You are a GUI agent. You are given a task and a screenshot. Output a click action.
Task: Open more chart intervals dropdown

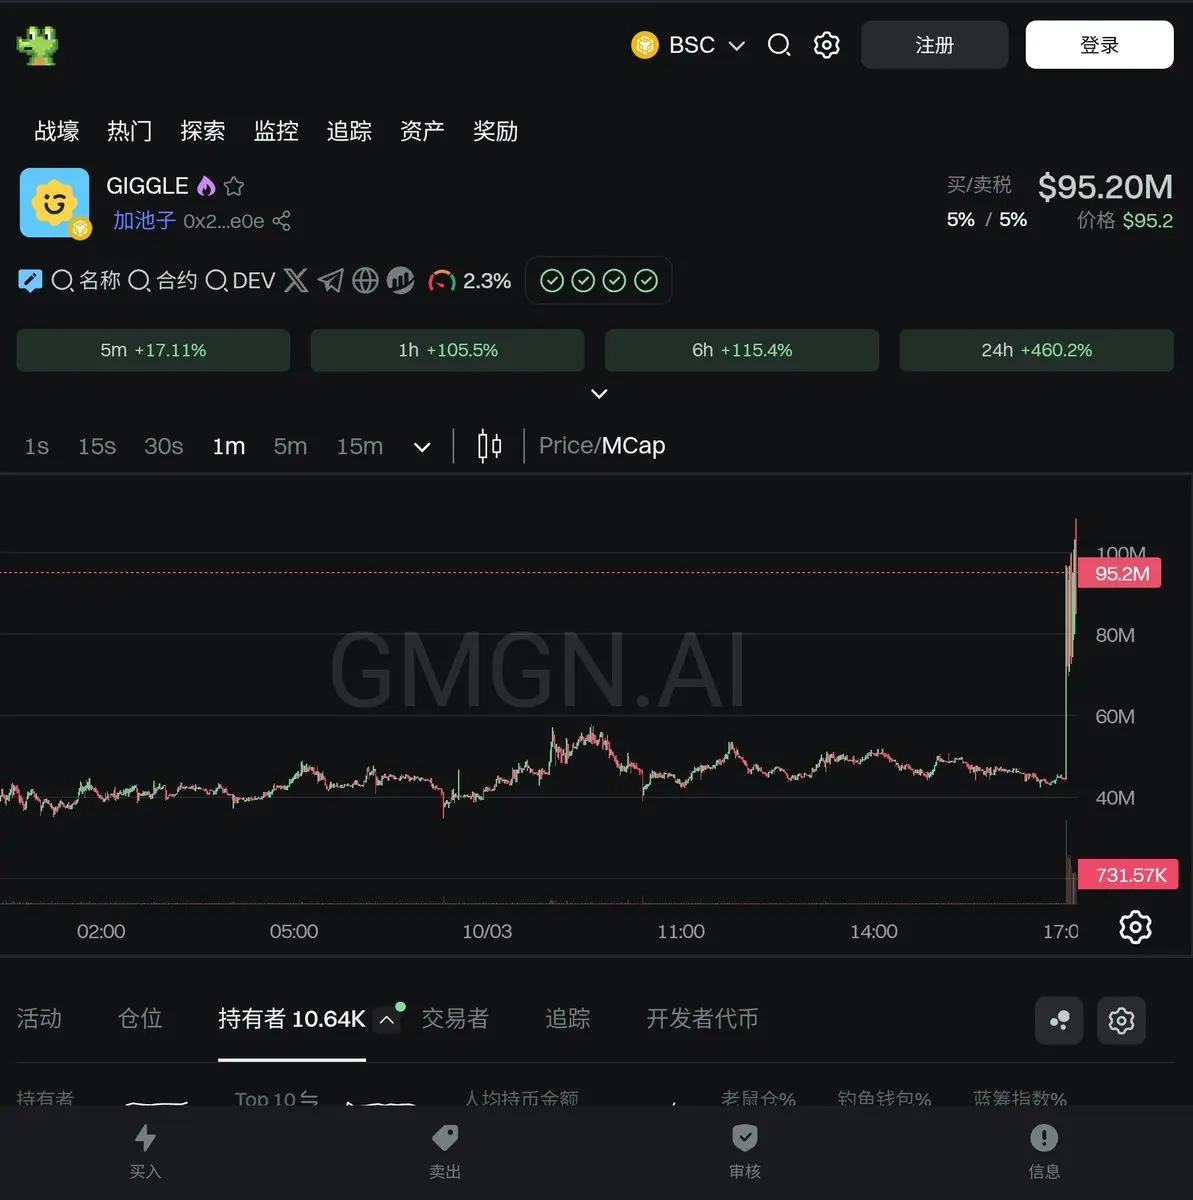[422, 447]
